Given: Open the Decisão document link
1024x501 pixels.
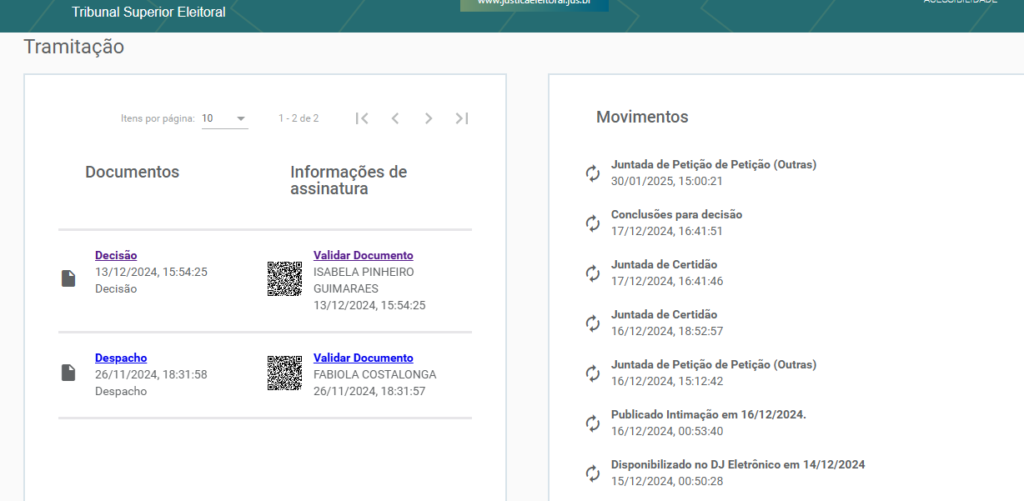Looking at the screenshot, I should (x=116, y=255).
